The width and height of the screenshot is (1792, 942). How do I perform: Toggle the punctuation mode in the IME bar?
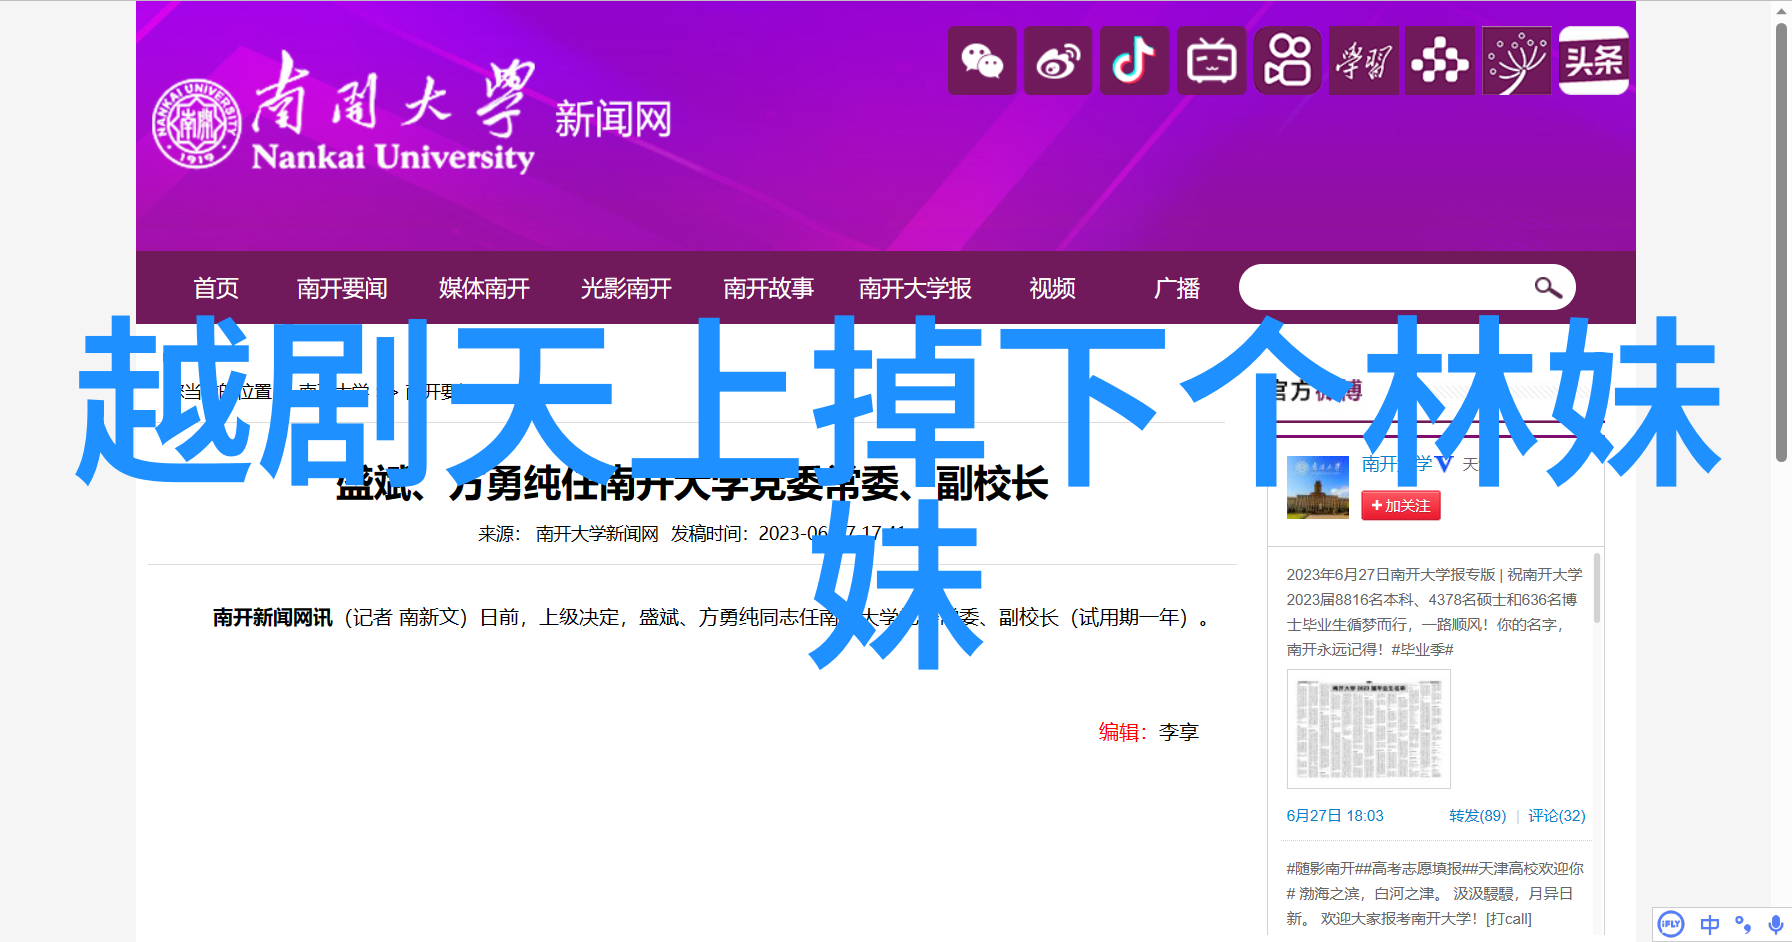[1743, 924]
